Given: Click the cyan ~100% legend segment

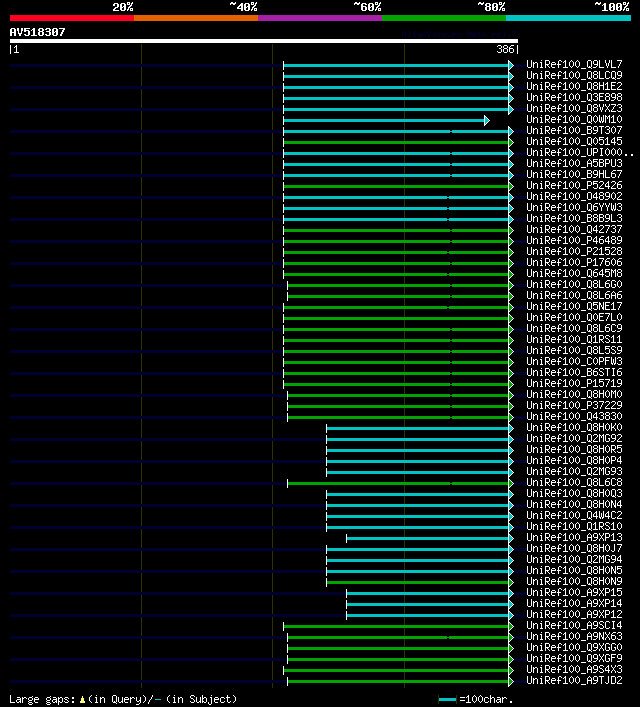Looking at the screenshot, I should coord(568,18).
